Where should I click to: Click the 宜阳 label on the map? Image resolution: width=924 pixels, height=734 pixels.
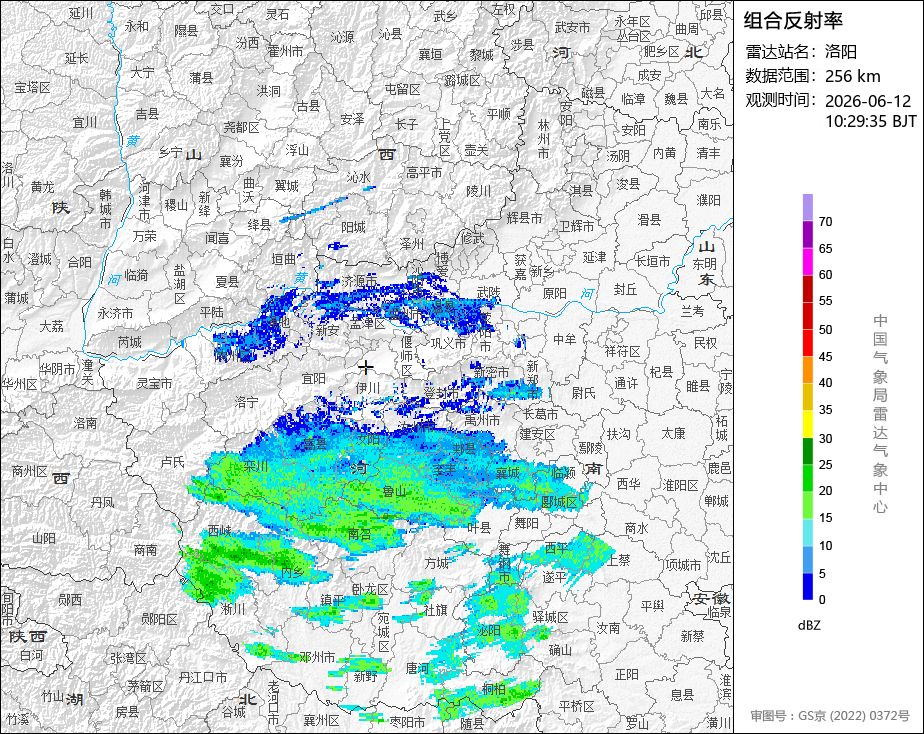pos(314,378)
